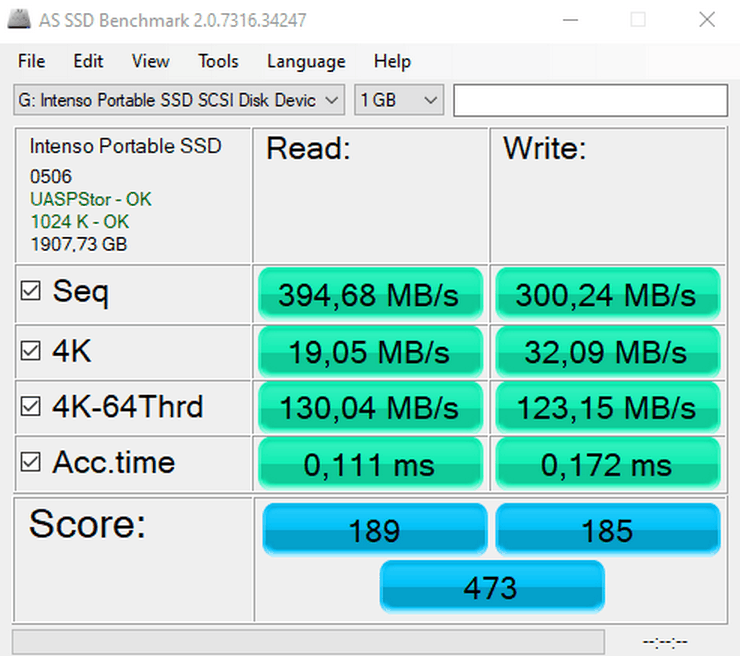Open the File menu
This screenshot has width=740, height=656.
coord(31,61)
